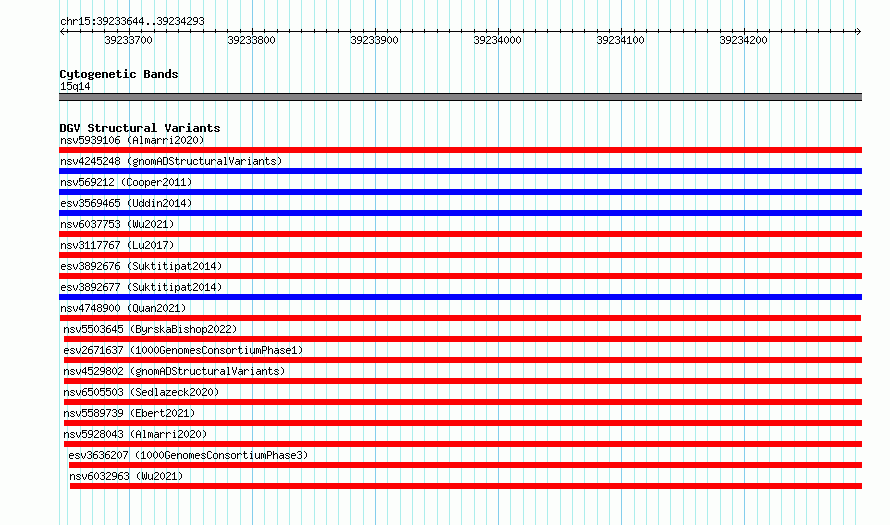Click ruler position 39234100

tap(620, 40)
